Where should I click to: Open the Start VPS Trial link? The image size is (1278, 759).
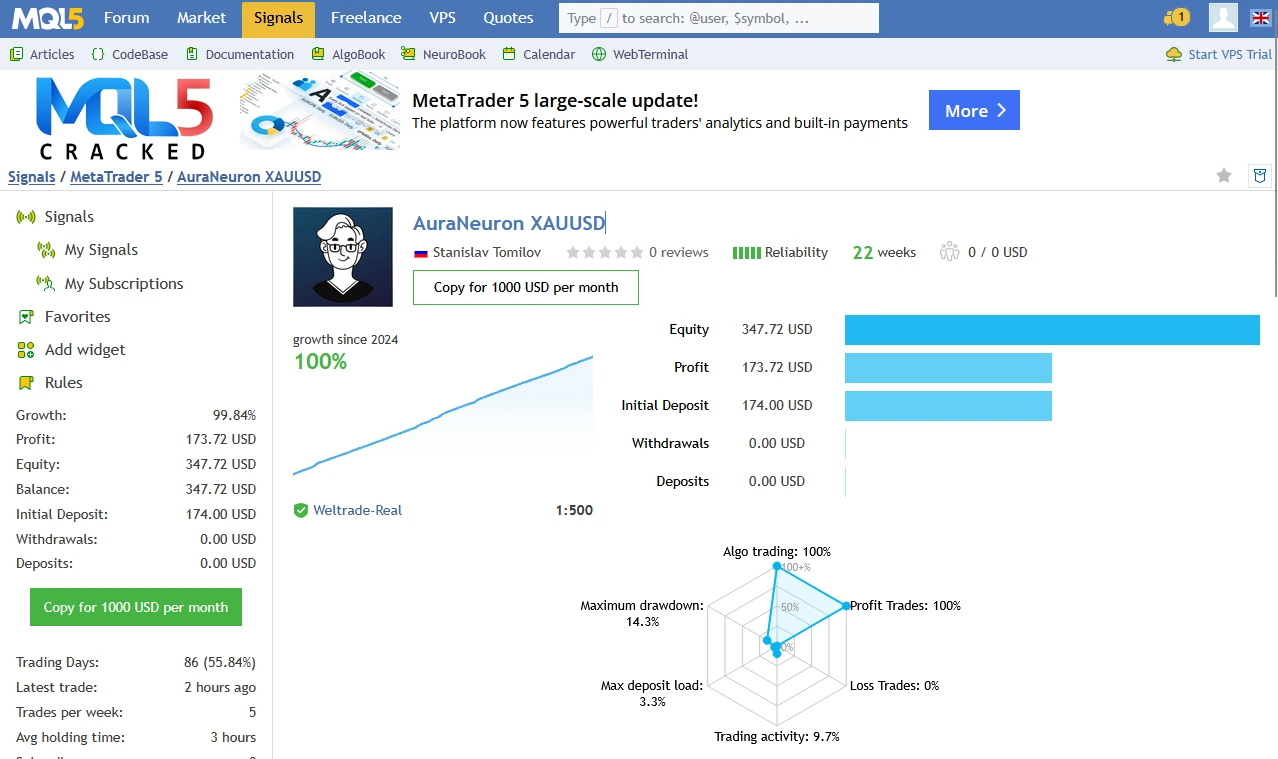tap(1230, 54)
